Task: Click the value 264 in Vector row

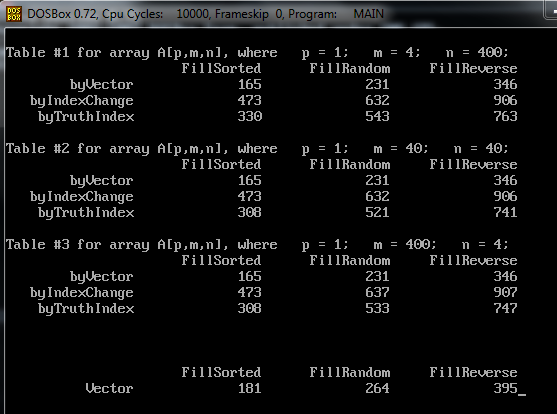Action: coord(377,388)
